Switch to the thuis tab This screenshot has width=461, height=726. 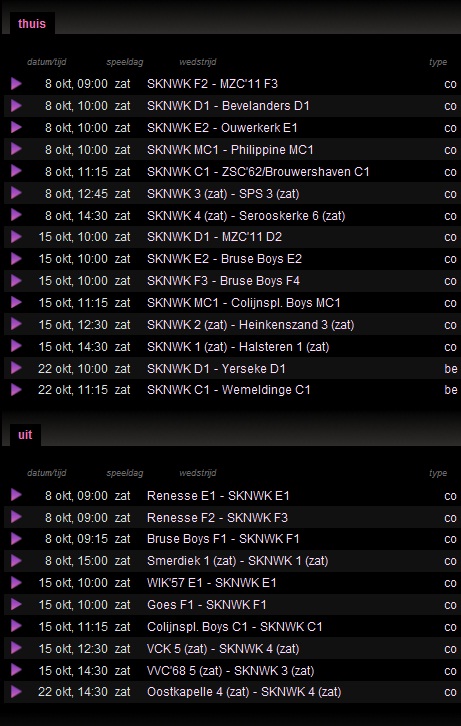pos(32,23)
